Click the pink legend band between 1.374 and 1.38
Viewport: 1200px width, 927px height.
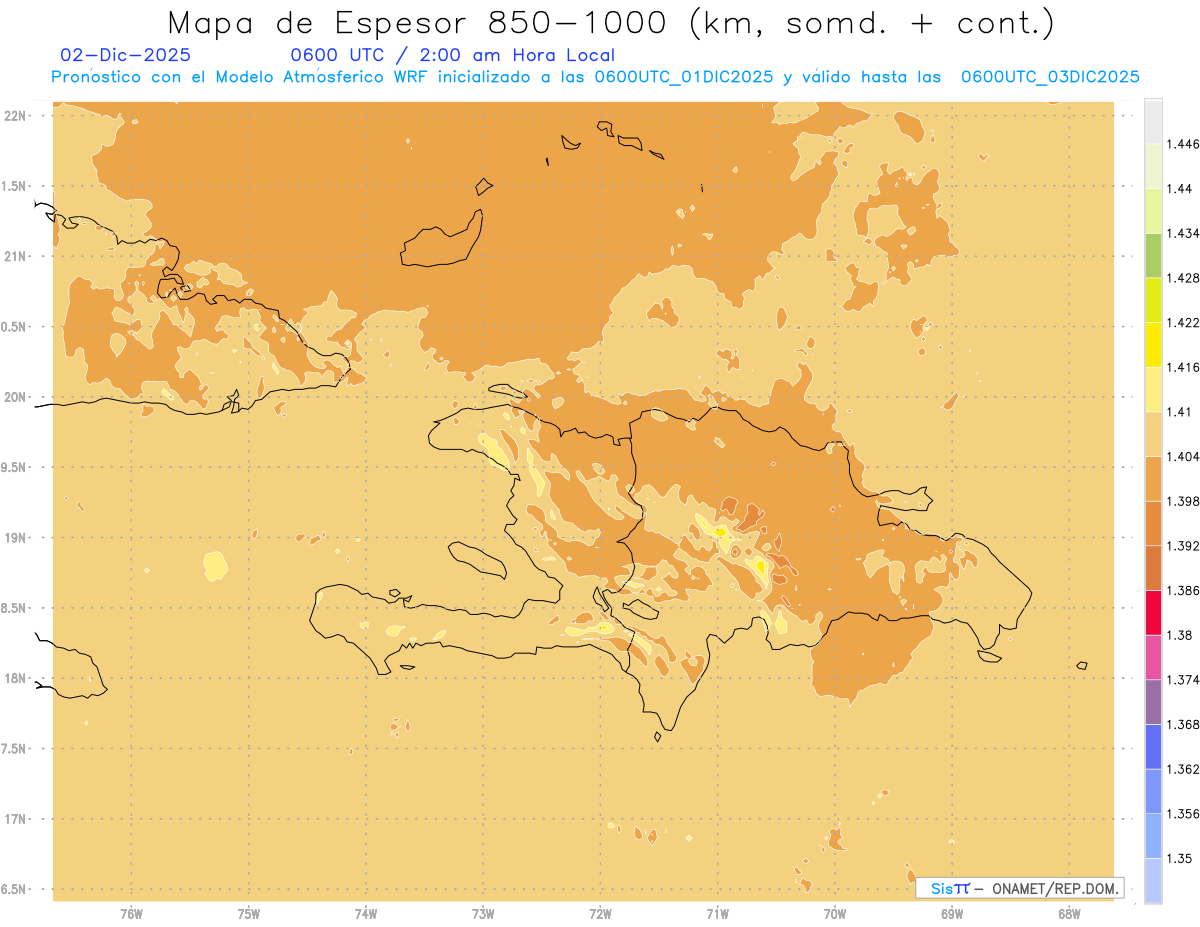1153,657
